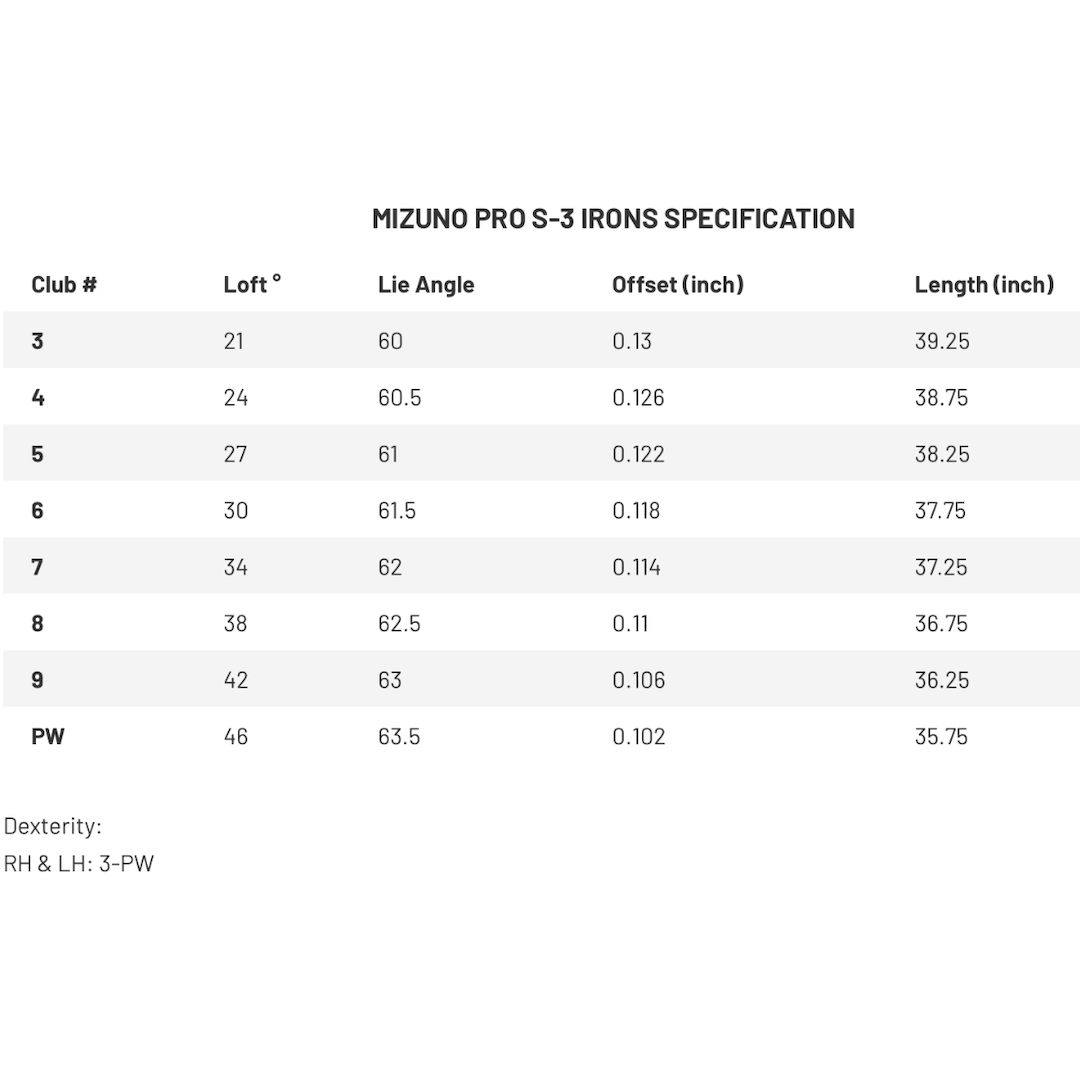The height and width of the screenshot is (1080, 1080).
Task: Select the Offset (inch) column header
Action: click(x=678, y=285)
